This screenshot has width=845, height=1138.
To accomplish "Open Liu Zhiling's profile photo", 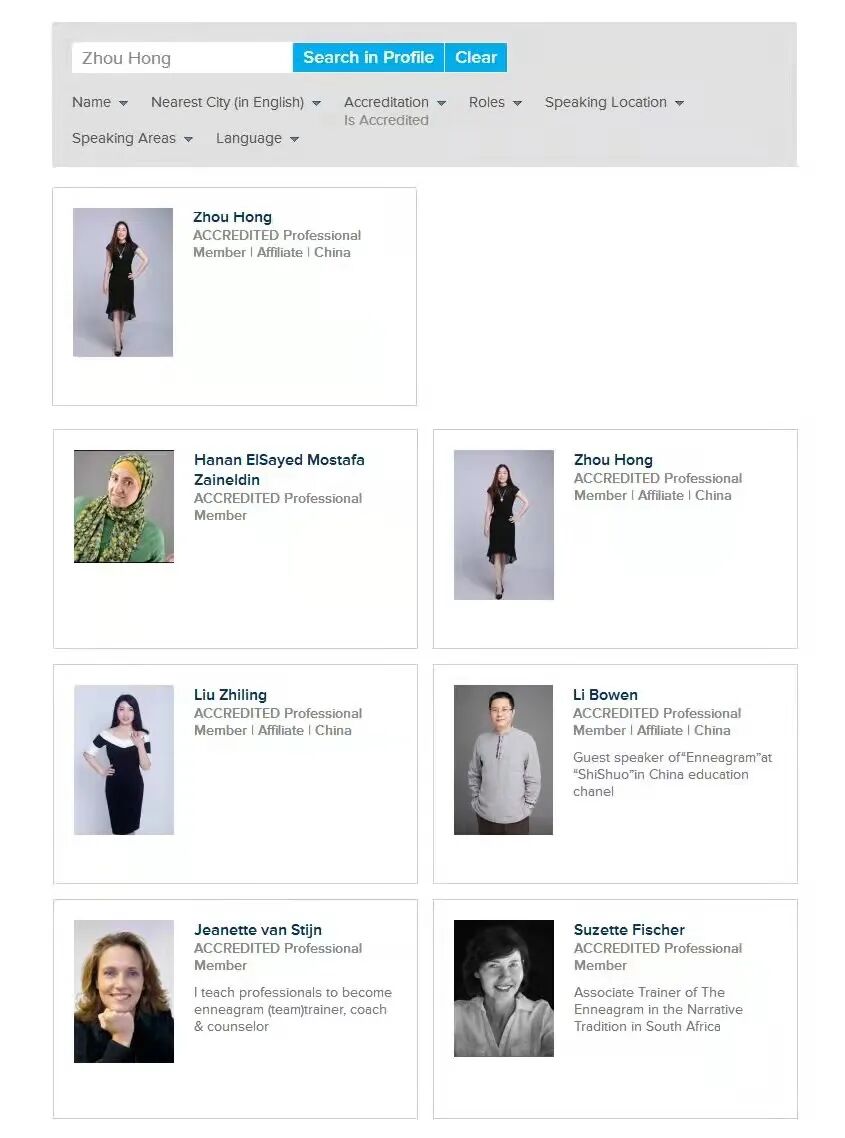I will point(124,760).
